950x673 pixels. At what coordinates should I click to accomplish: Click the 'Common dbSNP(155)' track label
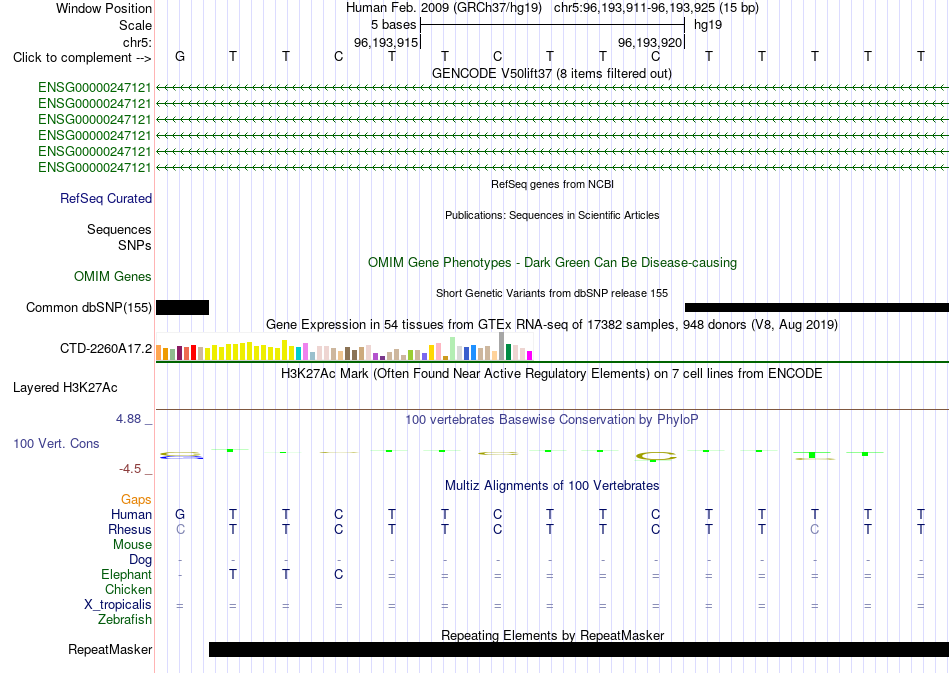pyautogui.click(x=89, y=308)
